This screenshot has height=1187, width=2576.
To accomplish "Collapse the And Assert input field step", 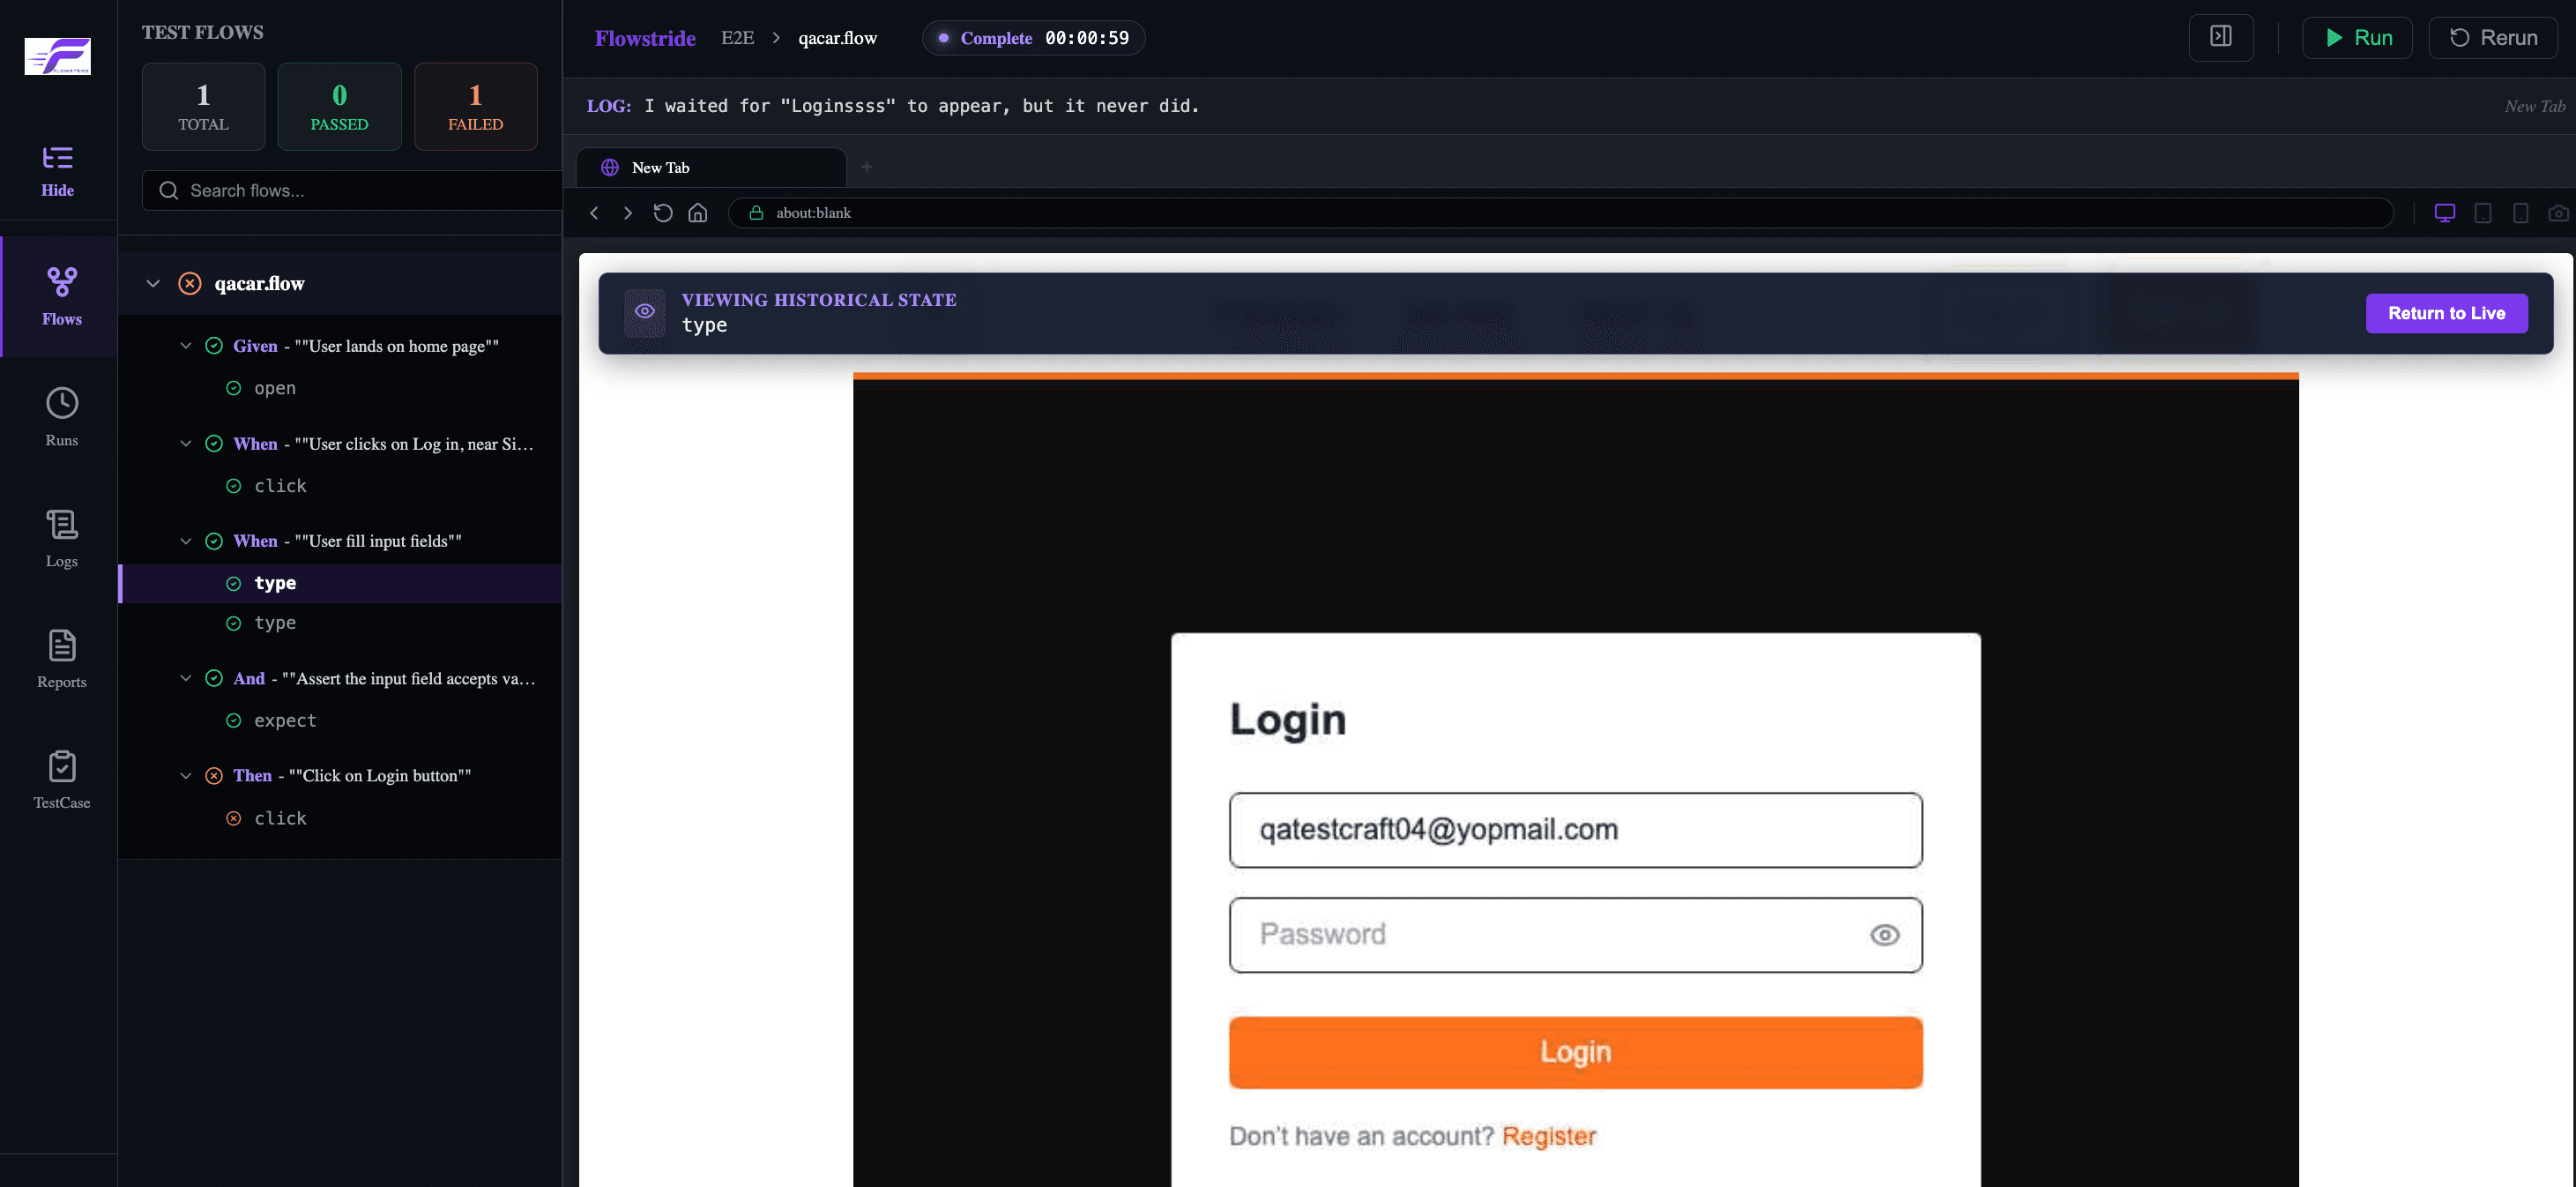I will (x=185, y=678).
